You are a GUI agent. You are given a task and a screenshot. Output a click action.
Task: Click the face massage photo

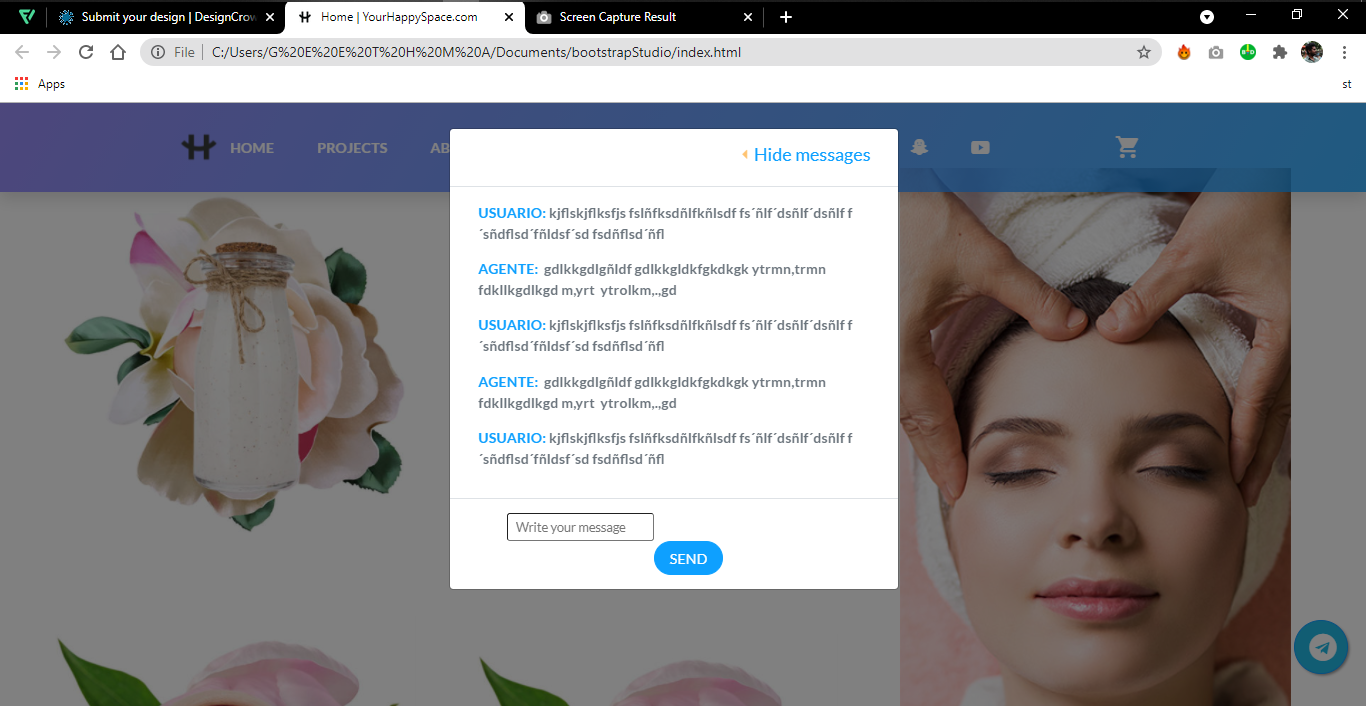click(x=1095, y=437)
